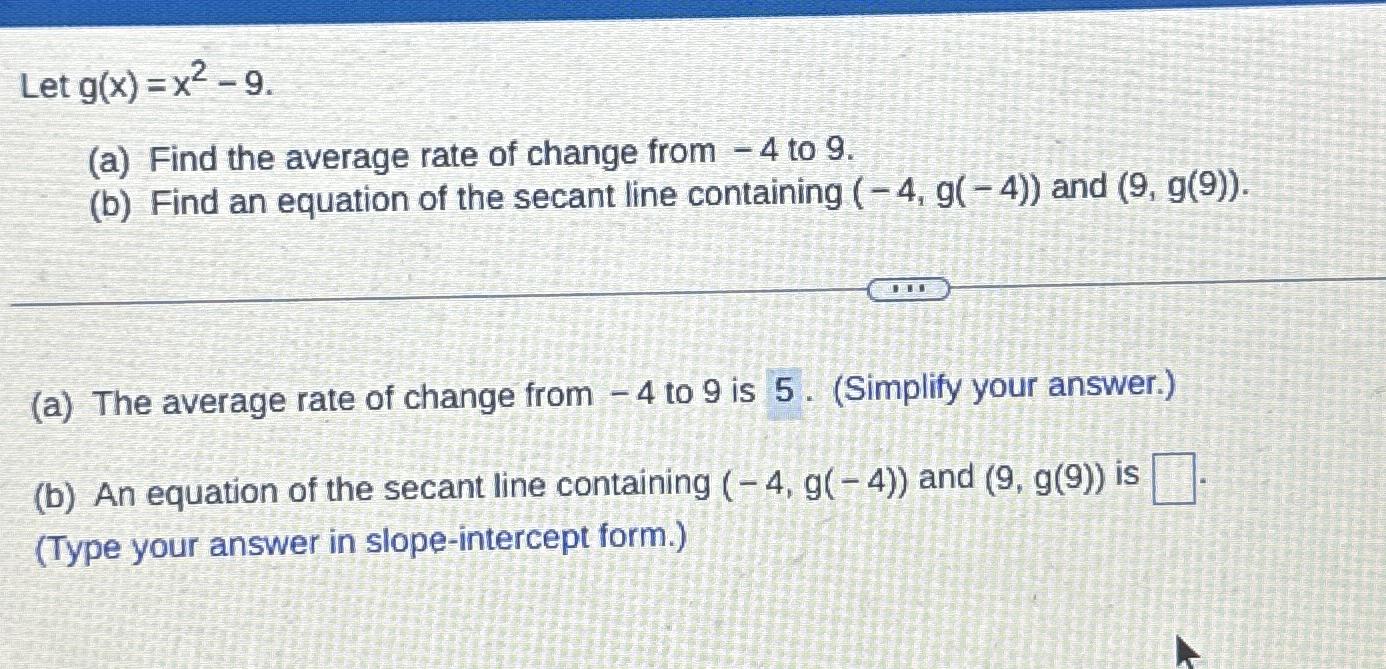Click the answered statement for part (a)

click(400, 395)
